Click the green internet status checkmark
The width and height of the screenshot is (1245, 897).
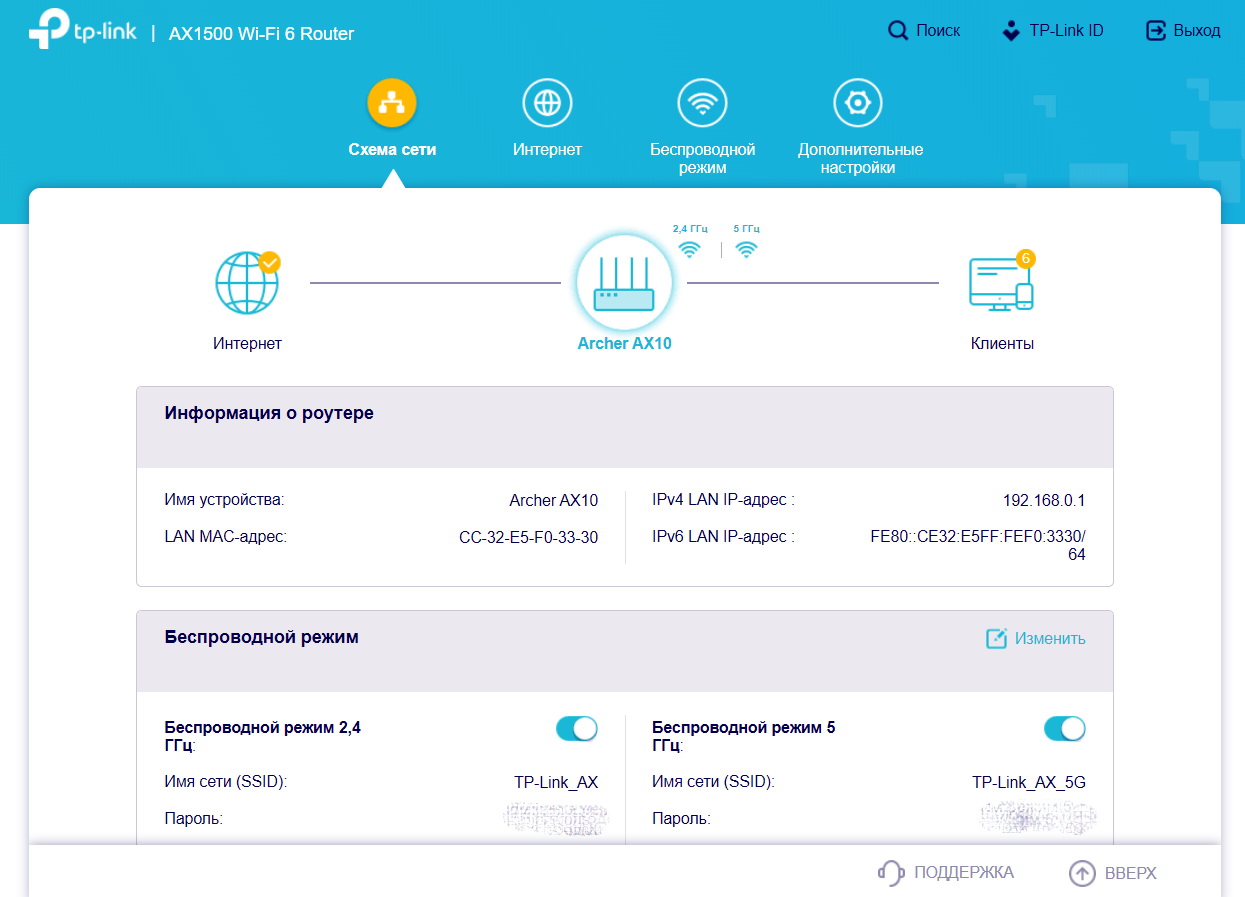click(x=270, y=263)
